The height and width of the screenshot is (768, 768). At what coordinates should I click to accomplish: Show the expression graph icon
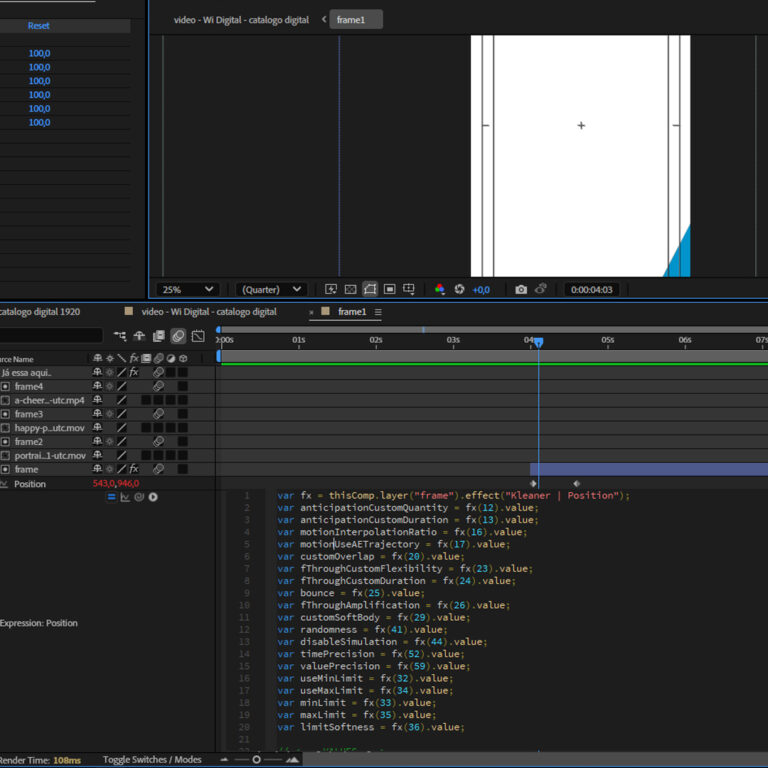click(x=125, y=497)
